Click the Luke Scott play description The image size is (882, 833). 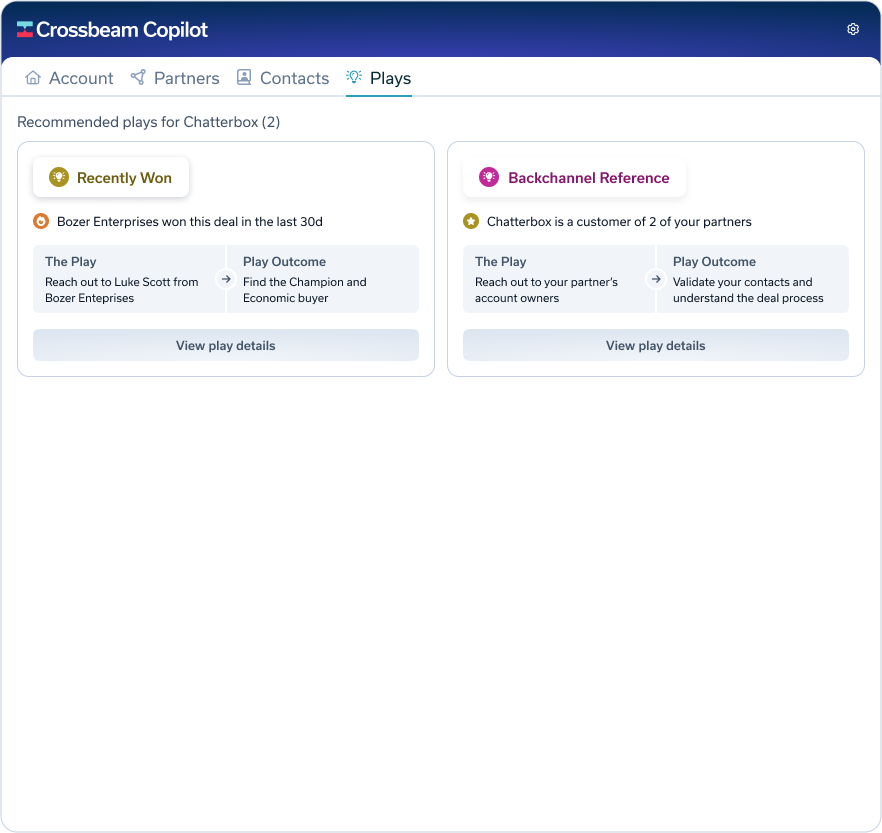click(x=121, y=290)
